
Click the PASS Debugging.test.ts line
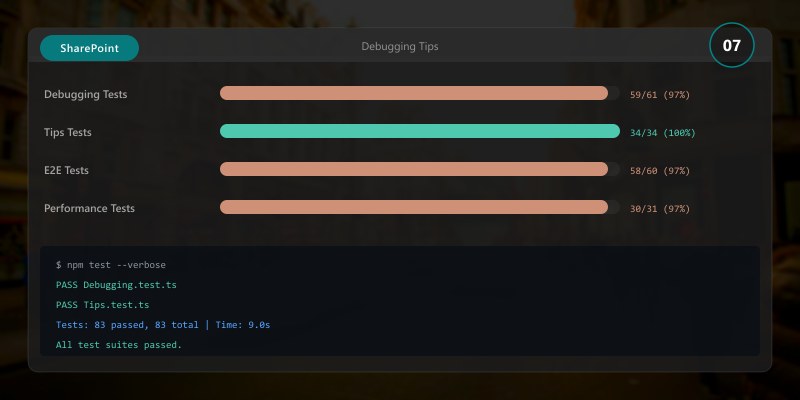pyautogui.click(x=116, y=285)
